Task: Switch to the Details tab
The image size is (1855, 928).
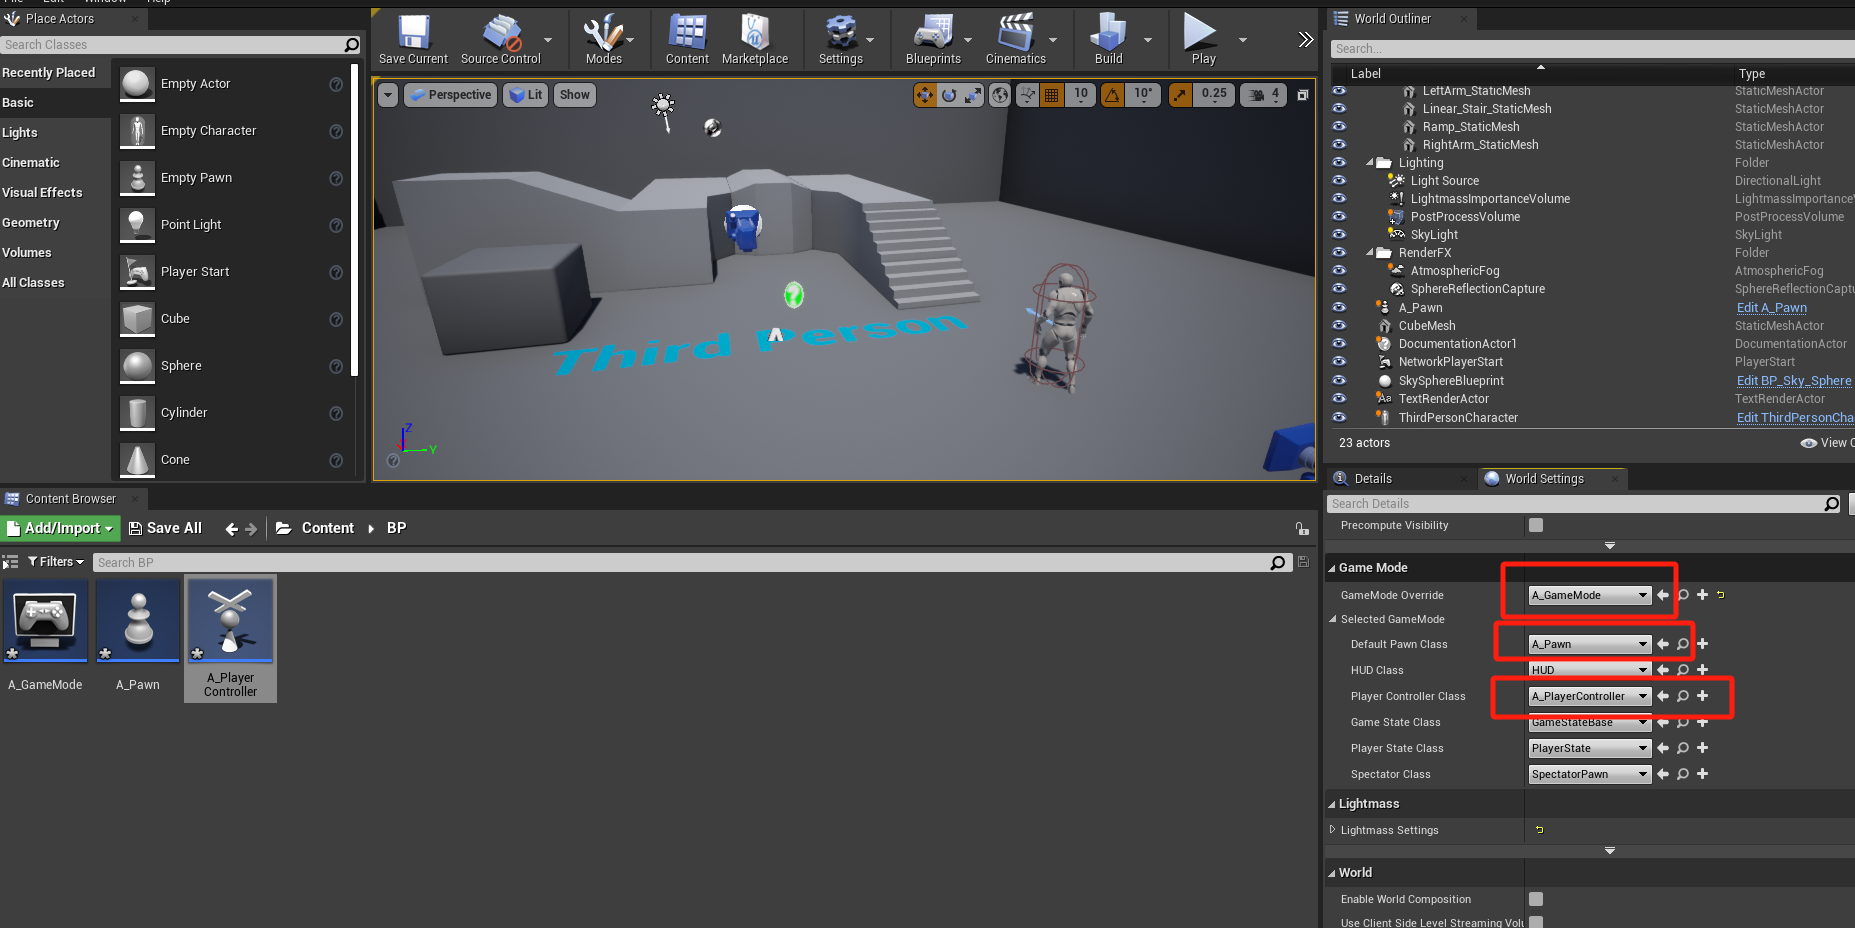Action: pos(1372,479)
